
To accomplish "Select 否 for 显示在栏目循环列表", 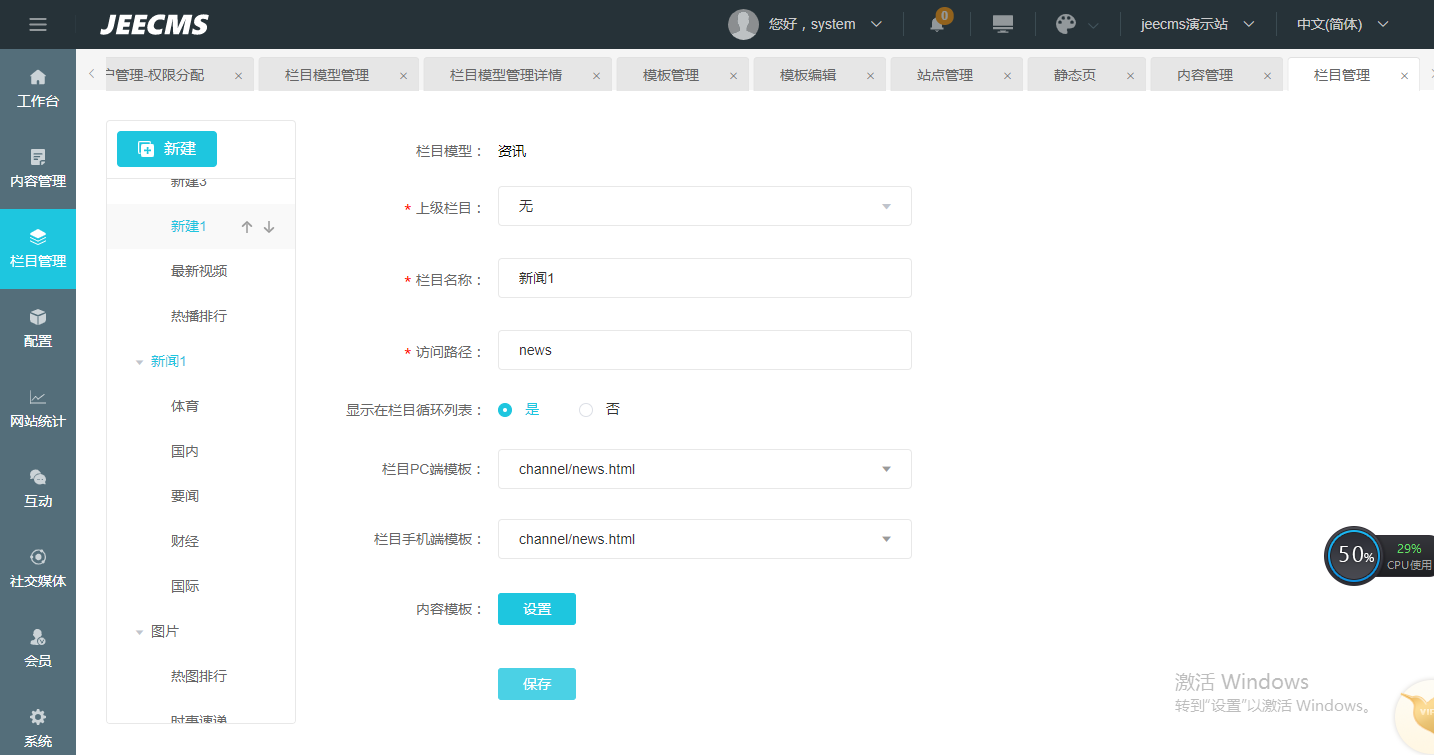I will (x=586, y=409).
